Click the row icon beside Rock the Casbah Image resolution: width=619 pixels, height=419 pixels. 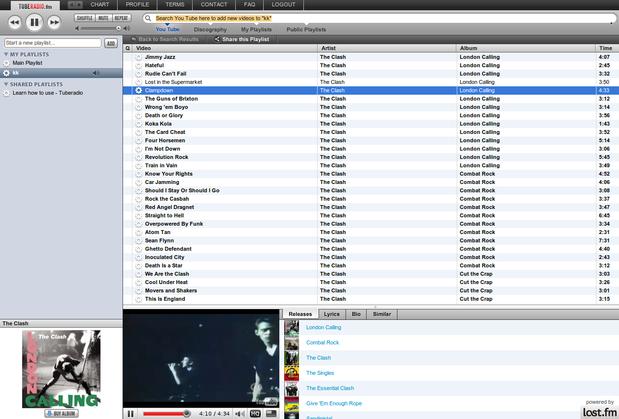point(139,199)
